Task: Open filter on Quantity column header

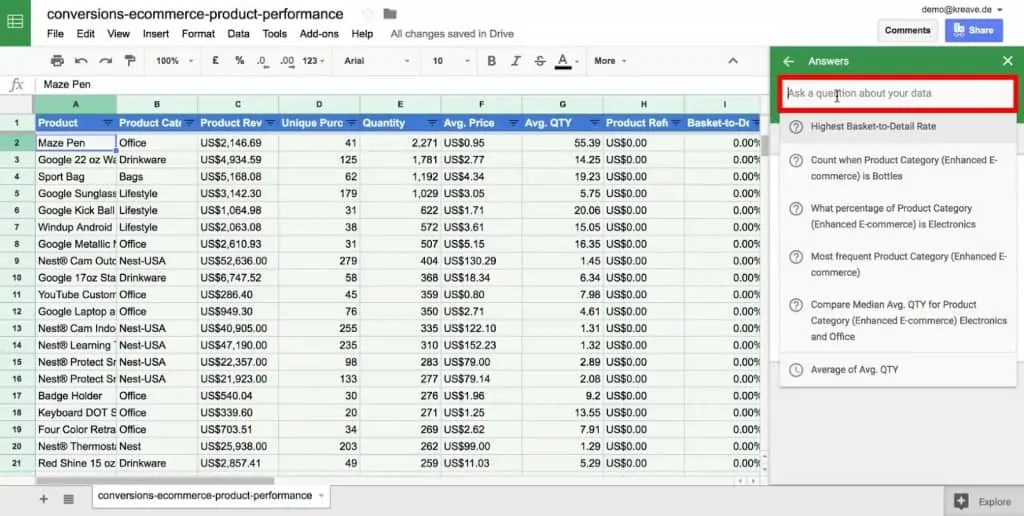Action: (432, 123)
